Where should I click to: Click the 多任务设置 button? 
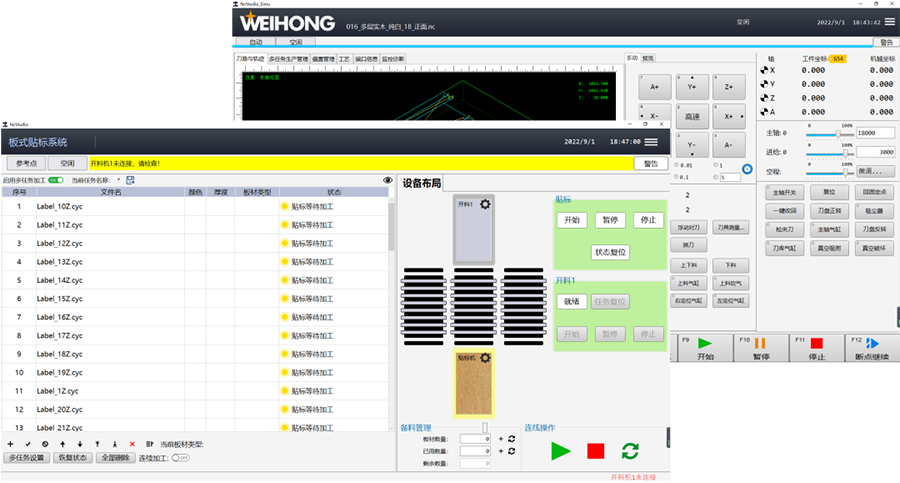click(x=27, y=458)
